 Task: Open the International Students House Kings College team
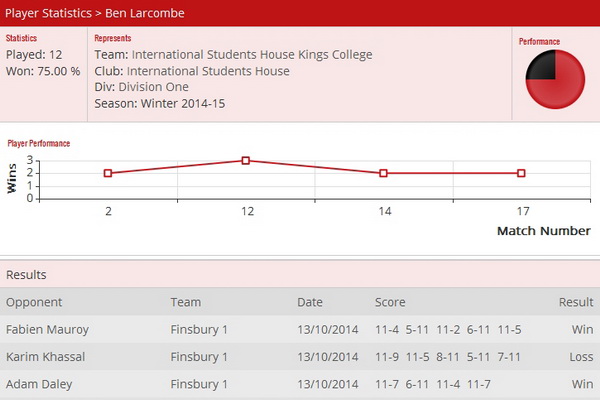252,55
